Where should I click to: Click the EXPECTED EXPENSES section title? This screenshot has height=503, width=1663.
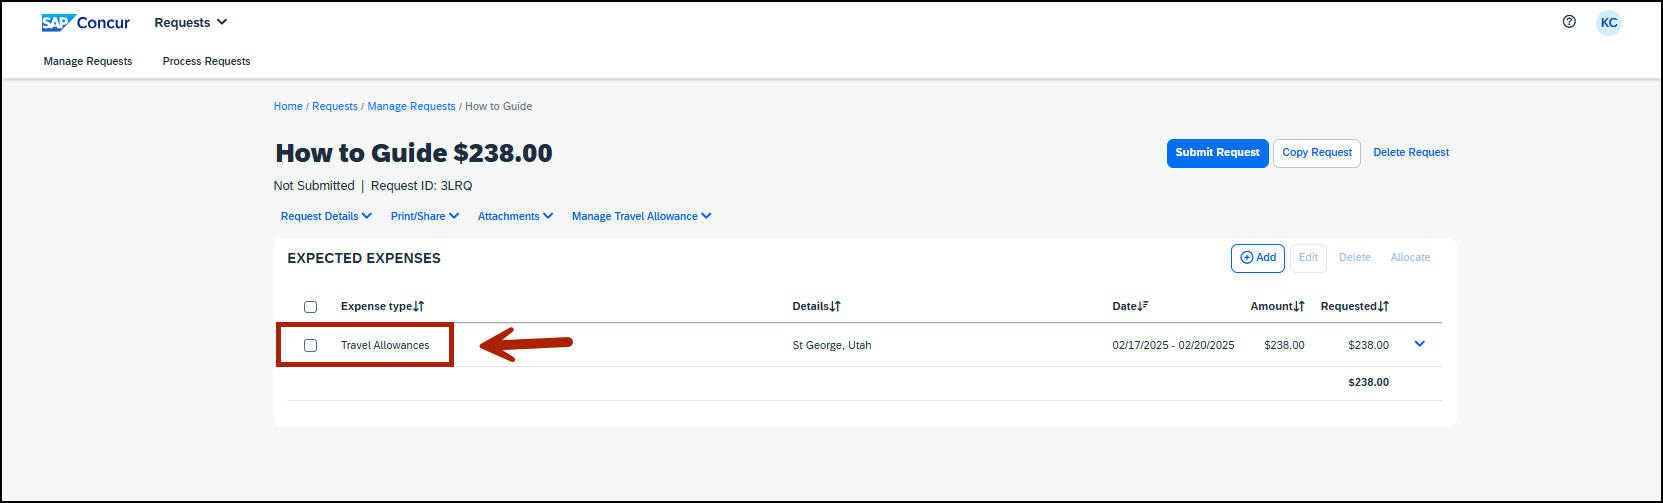coord(364,258)
